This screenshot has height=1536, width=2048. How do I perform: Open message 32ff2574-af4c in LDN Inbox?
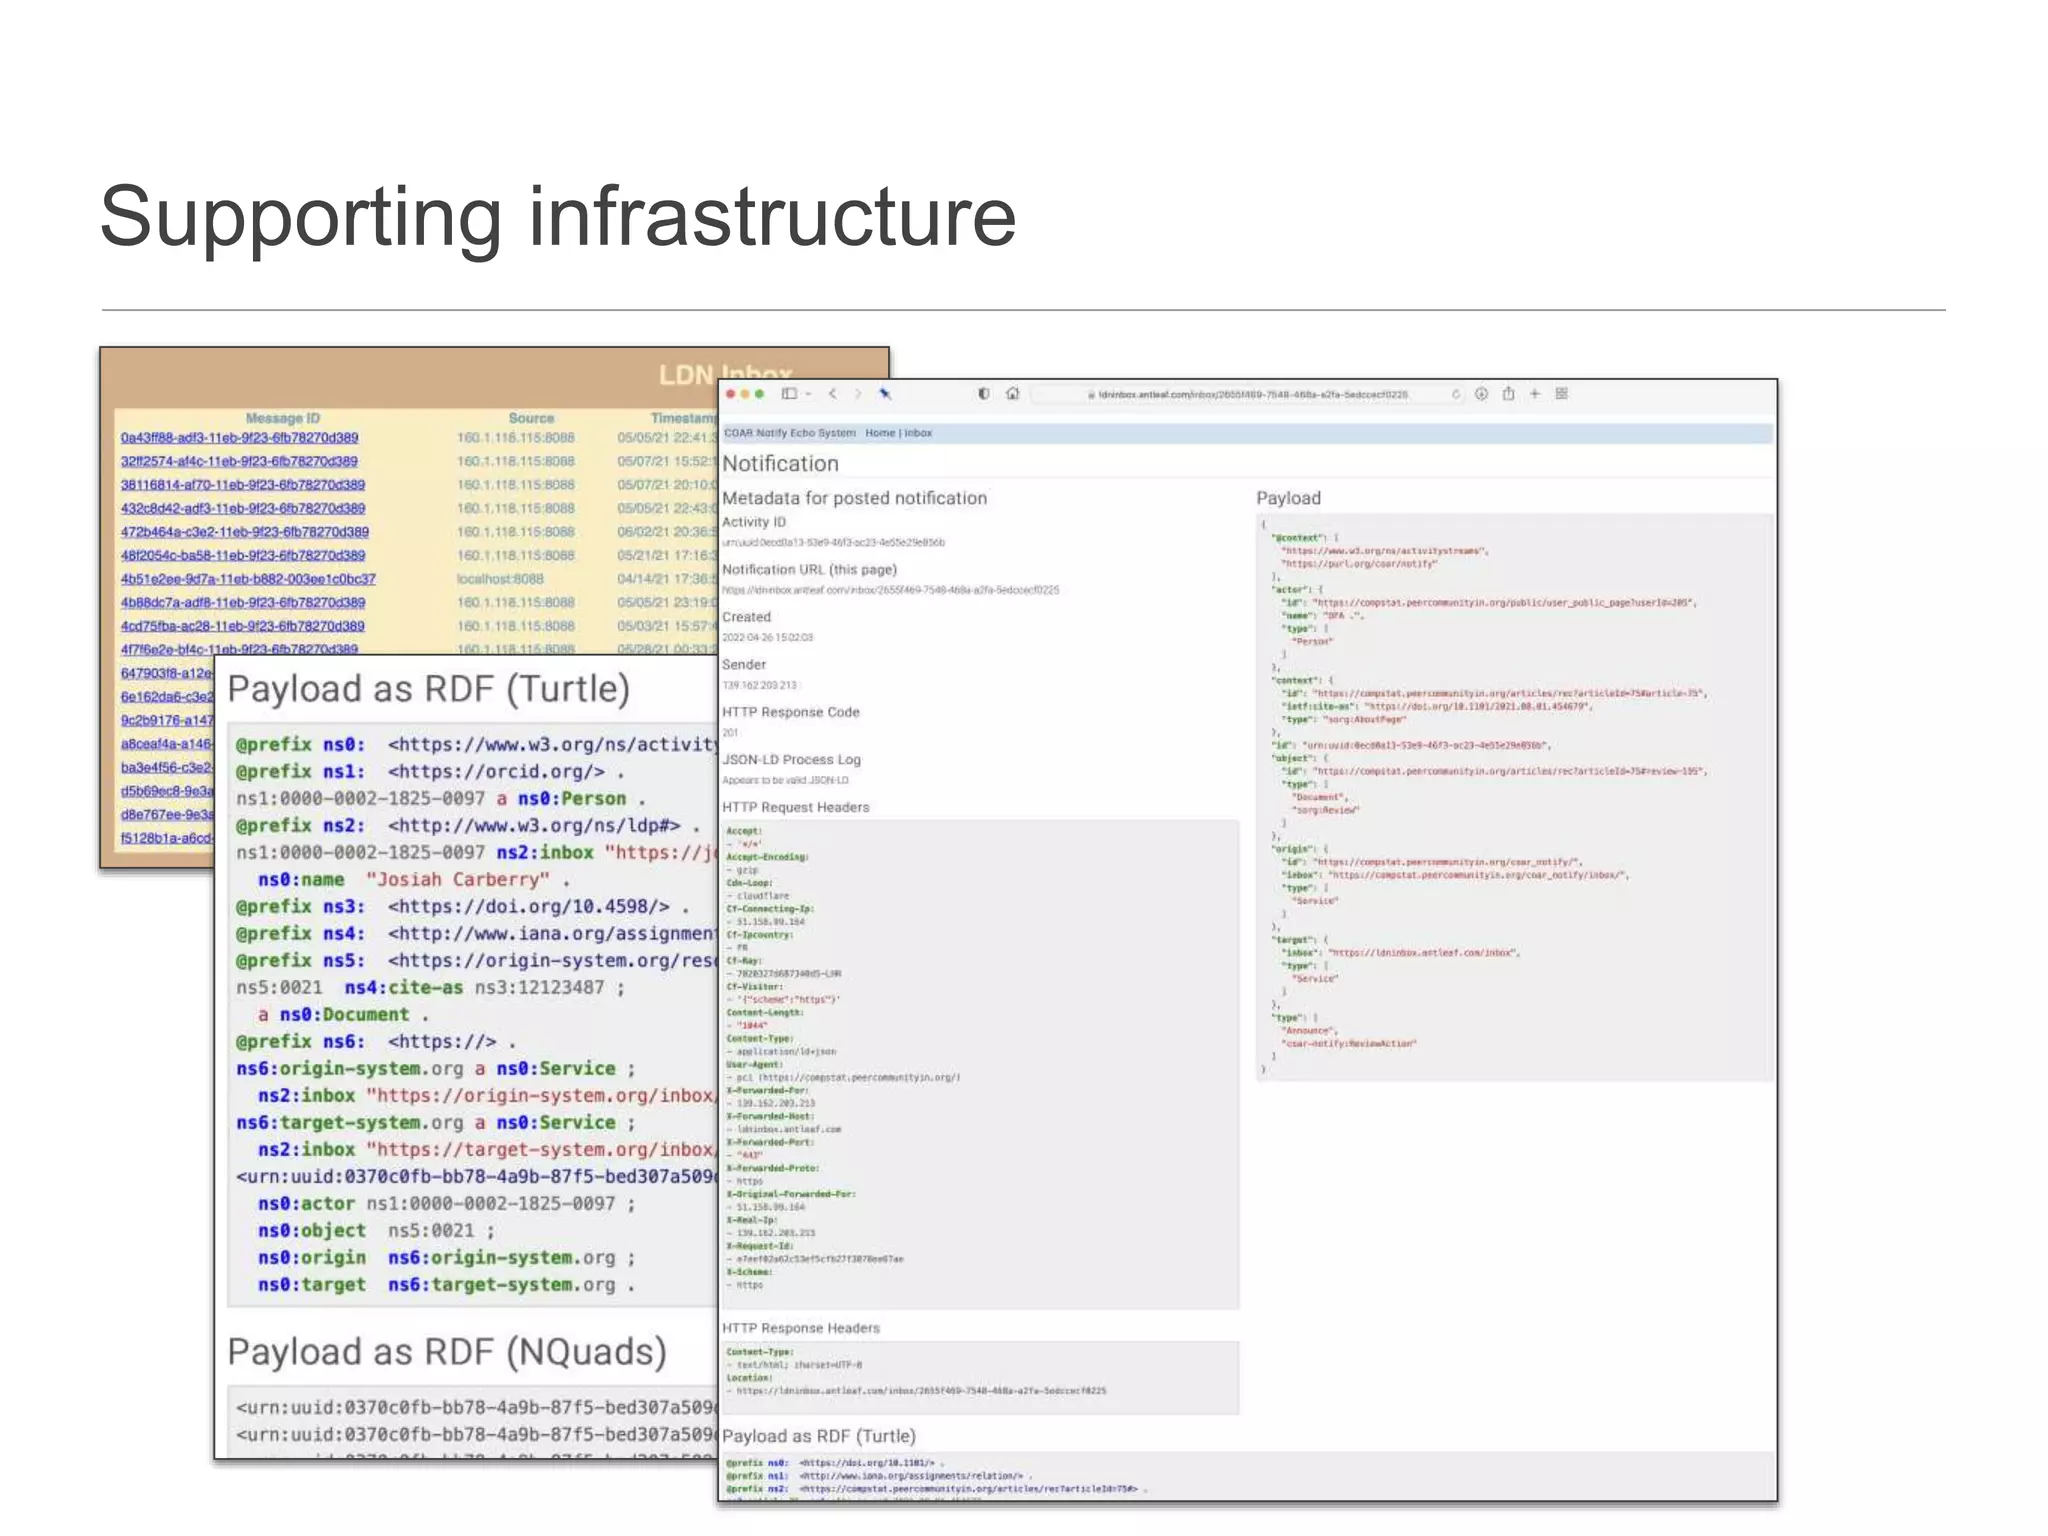(x=239, y=462)
